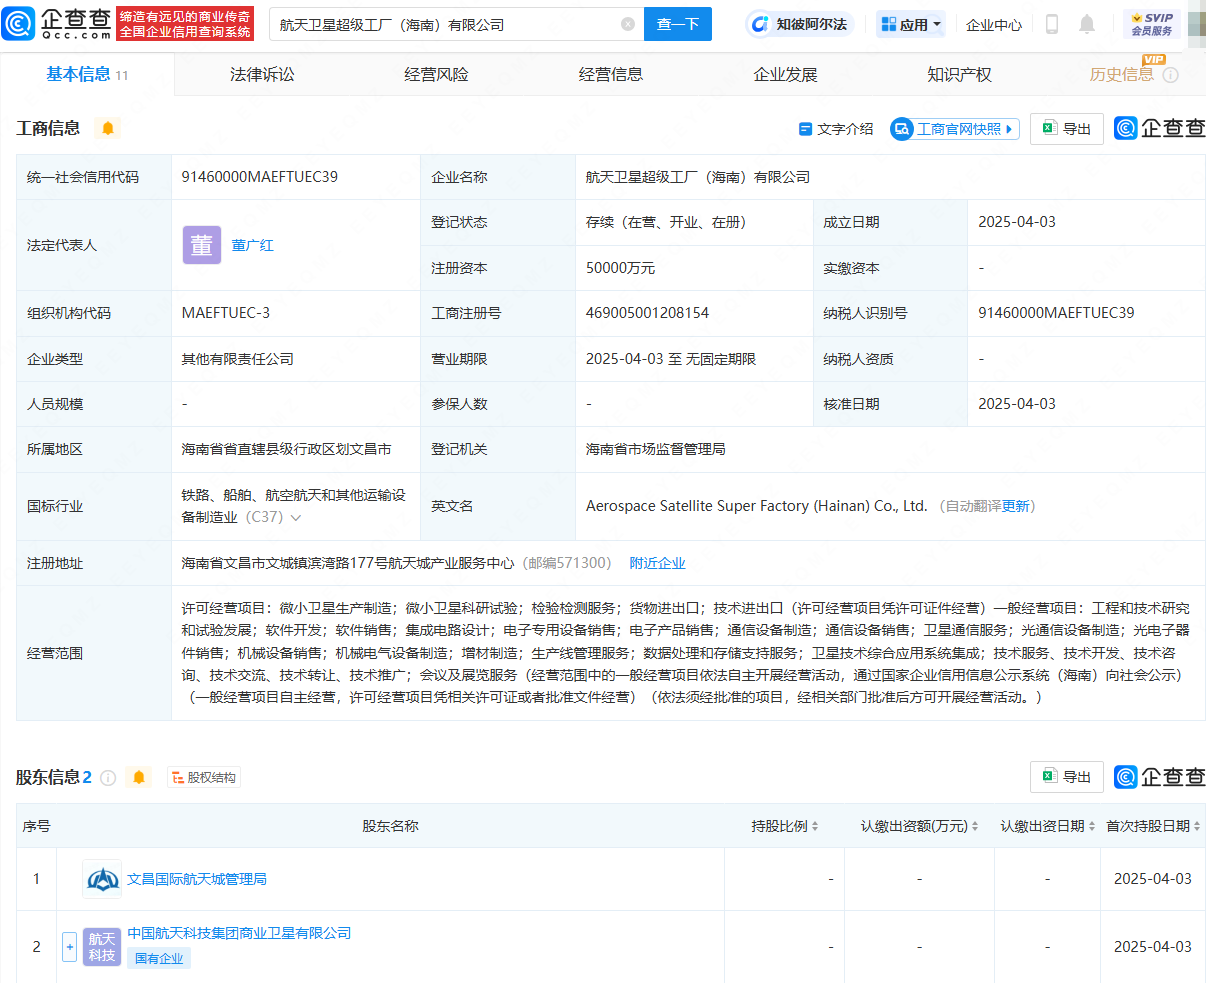The image size is (1206, 983).
Task: Select the 基本信息 tab
Action: pos(87,75)
